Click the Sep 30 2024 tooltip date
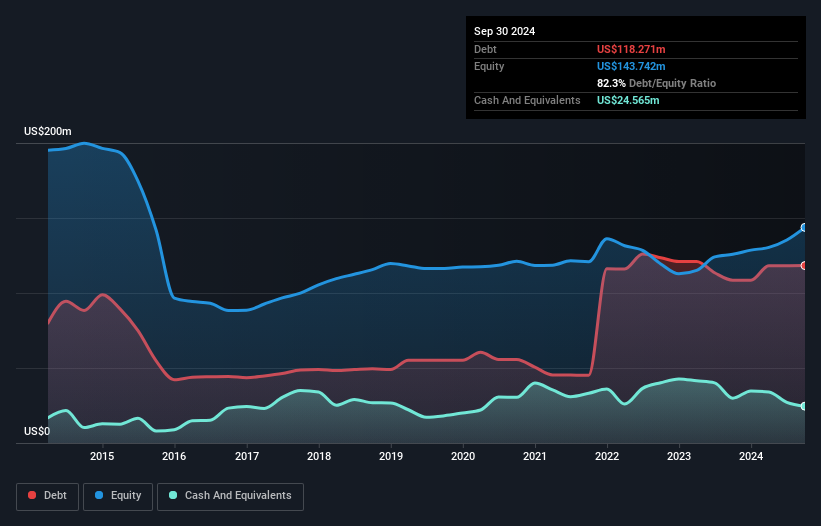Image resolution: width=821 pixels, height=526 pixels. pos(504,31)
